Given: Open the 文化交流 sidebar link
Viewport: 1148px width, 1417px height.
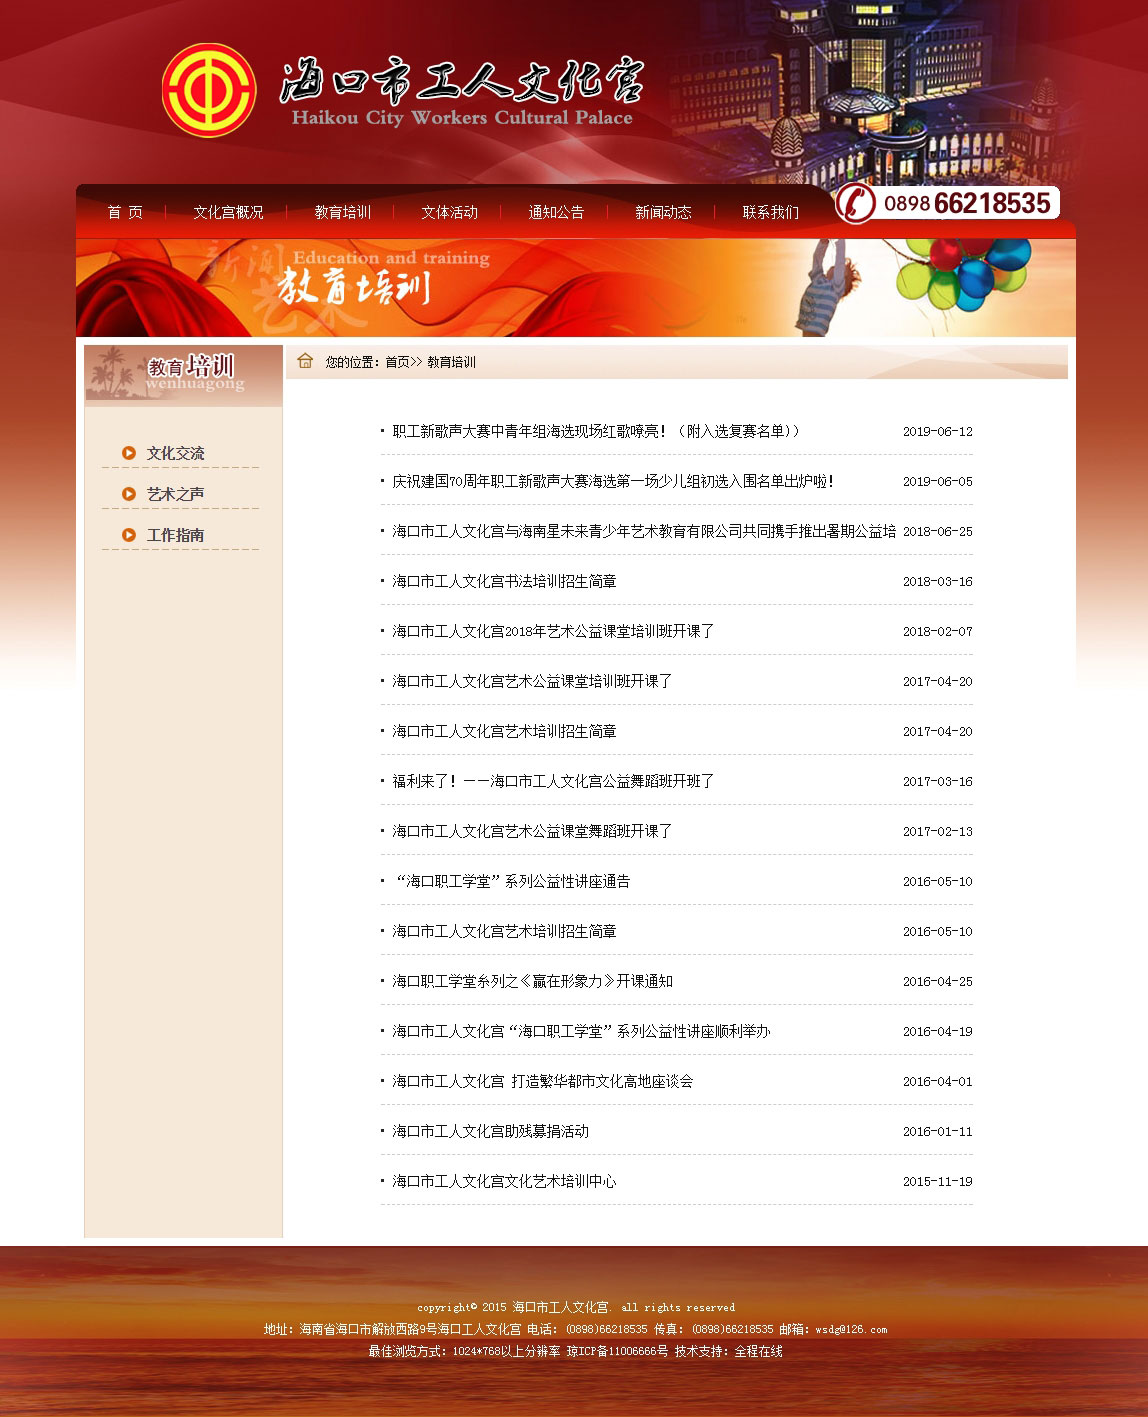Looking at the screenshot, I should [x=176, y=453].
